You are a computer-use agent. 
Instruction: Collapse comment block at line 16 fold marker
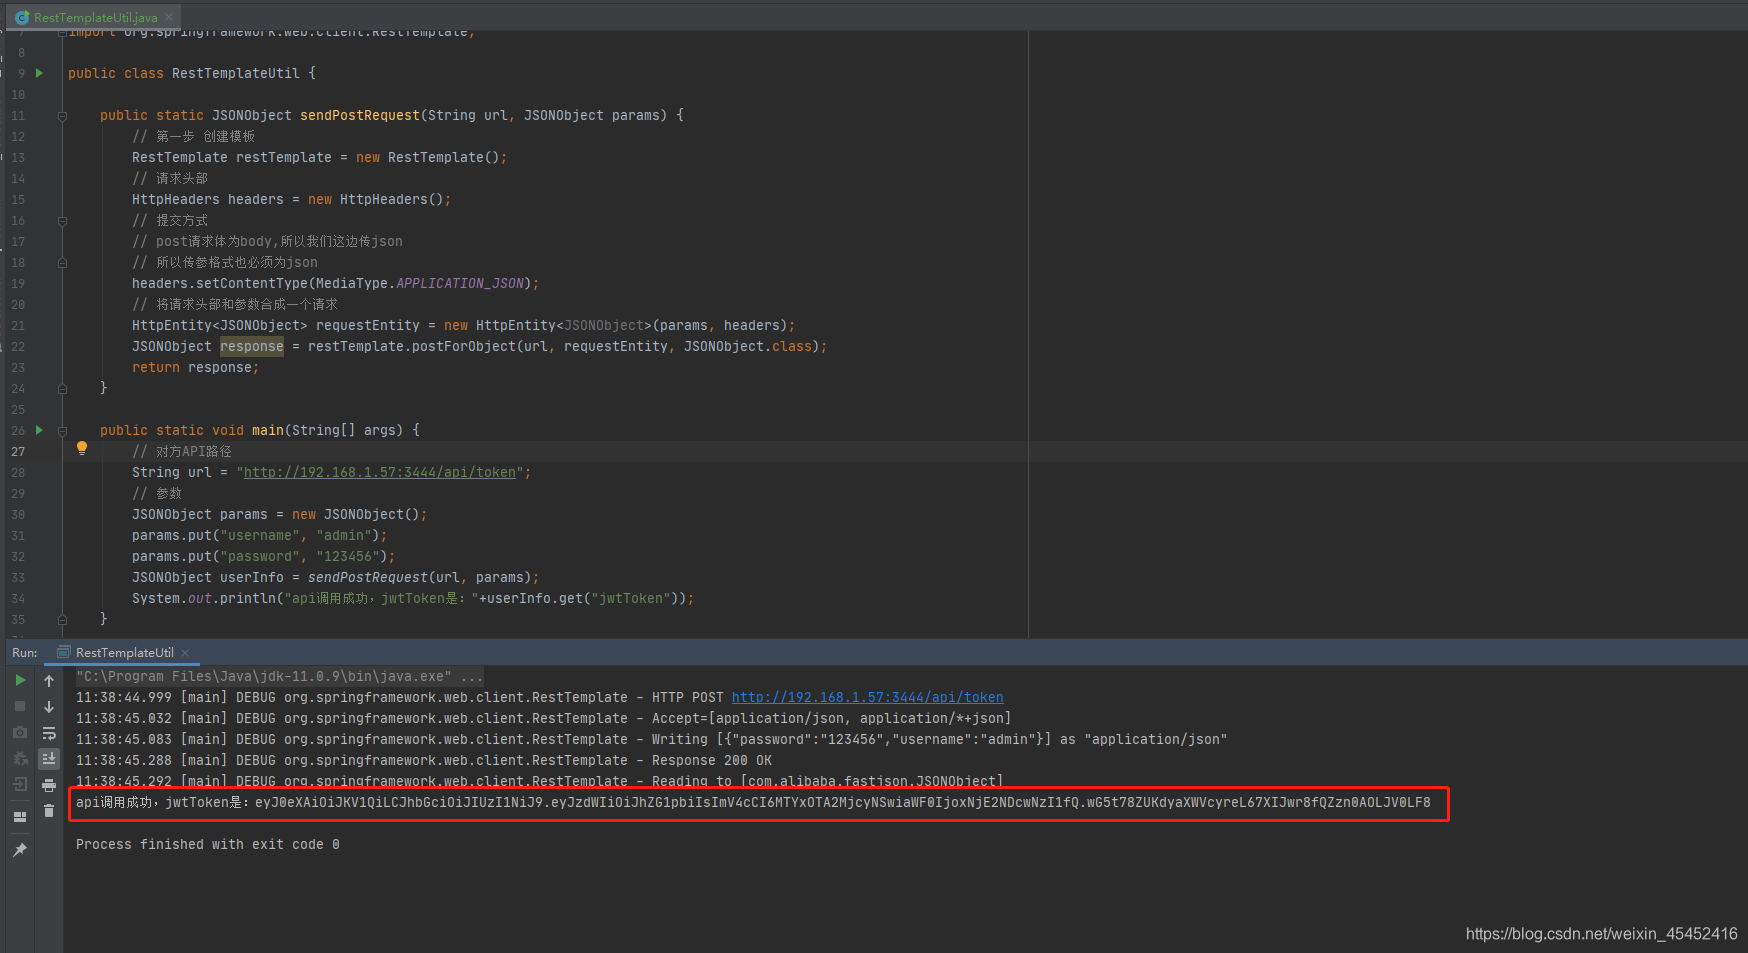(62, 221)
